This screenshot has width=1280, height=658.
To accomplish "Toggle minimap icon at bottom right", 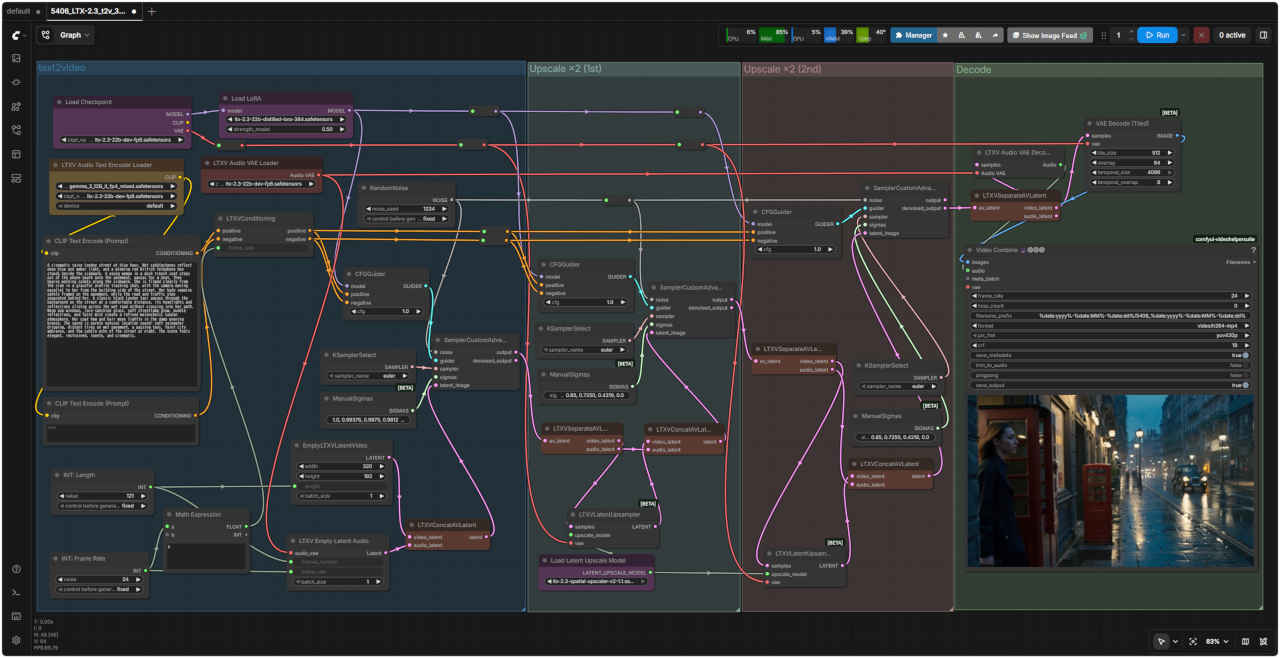I will [1245, 641].
